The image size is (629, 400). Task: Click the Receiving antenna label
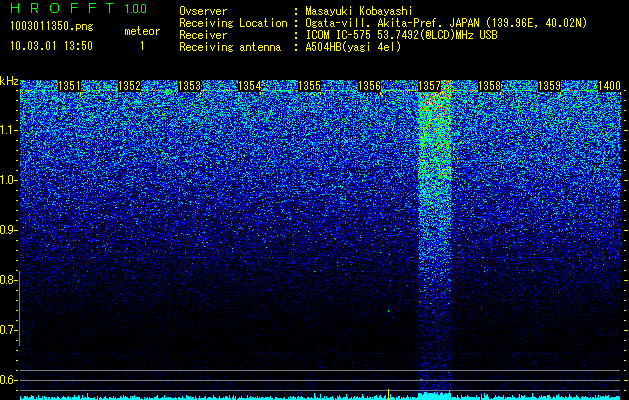[230, 47]
